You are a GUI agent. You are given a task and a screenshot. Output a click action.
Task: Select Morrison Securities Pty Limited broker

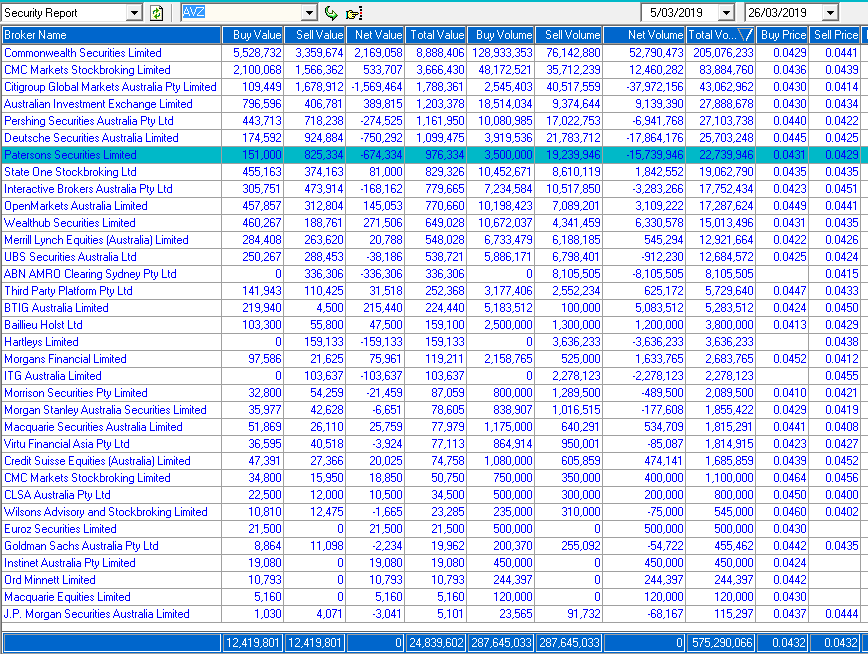click(76, 393)
